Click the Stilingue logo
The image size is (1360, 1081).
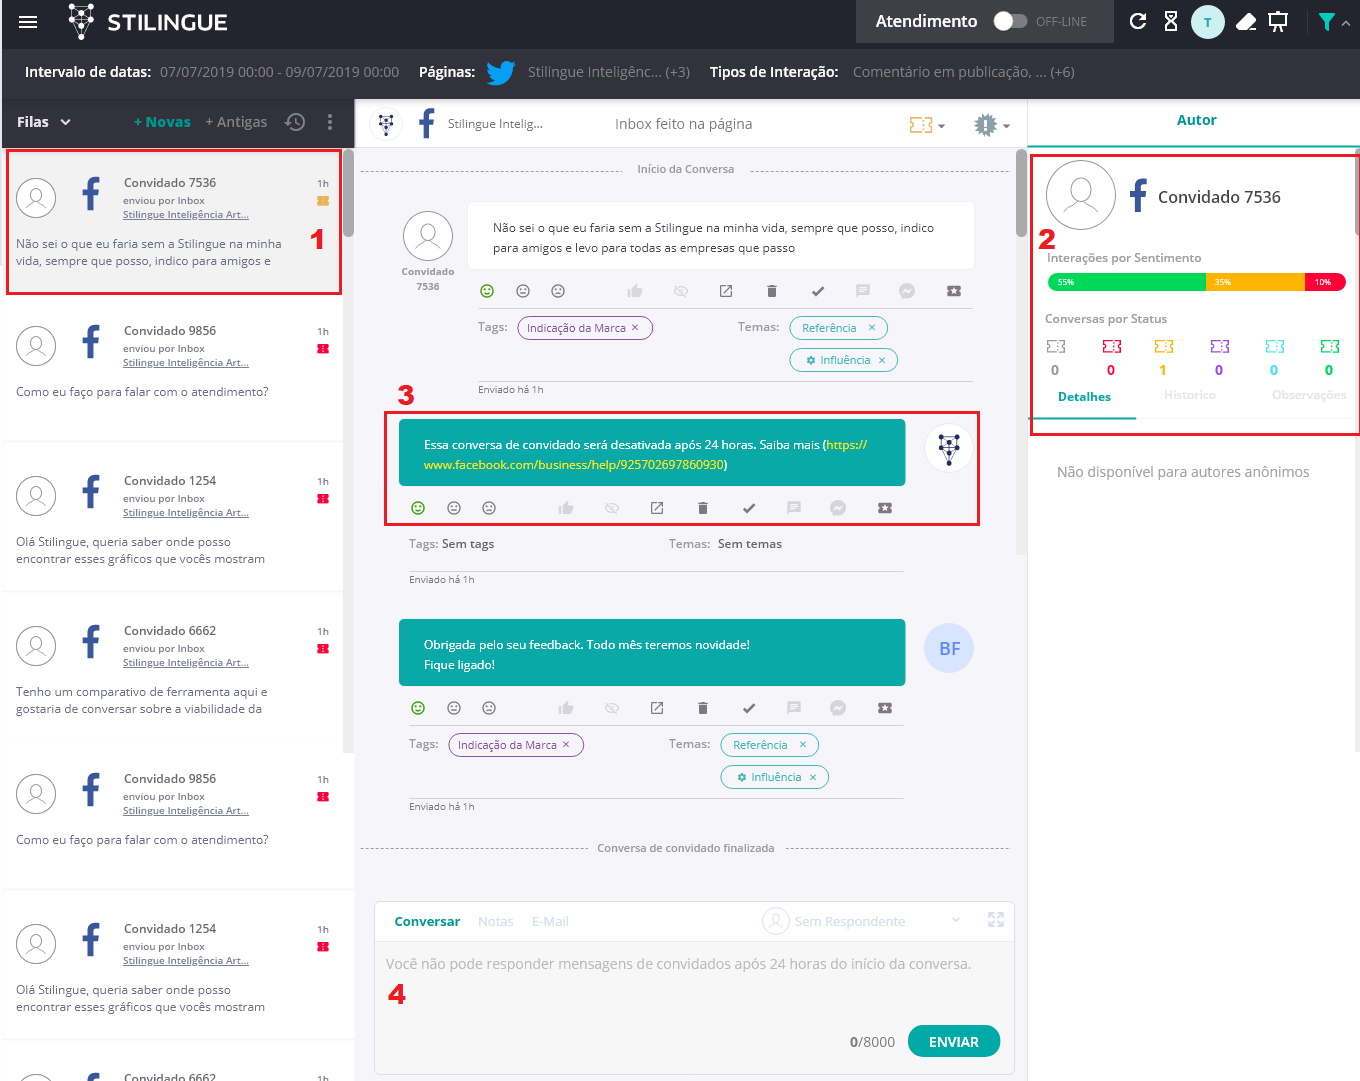pos(147,22)
